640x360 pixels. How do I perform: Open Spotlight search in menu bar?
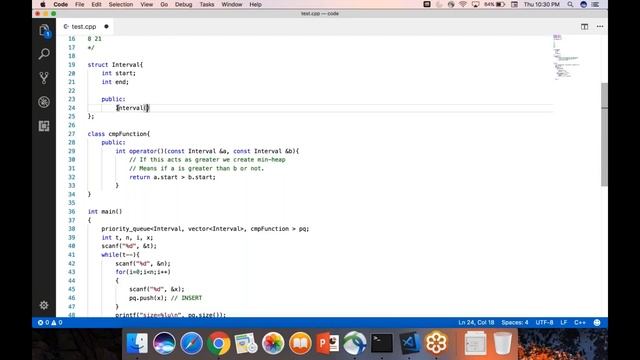point(570,4)
